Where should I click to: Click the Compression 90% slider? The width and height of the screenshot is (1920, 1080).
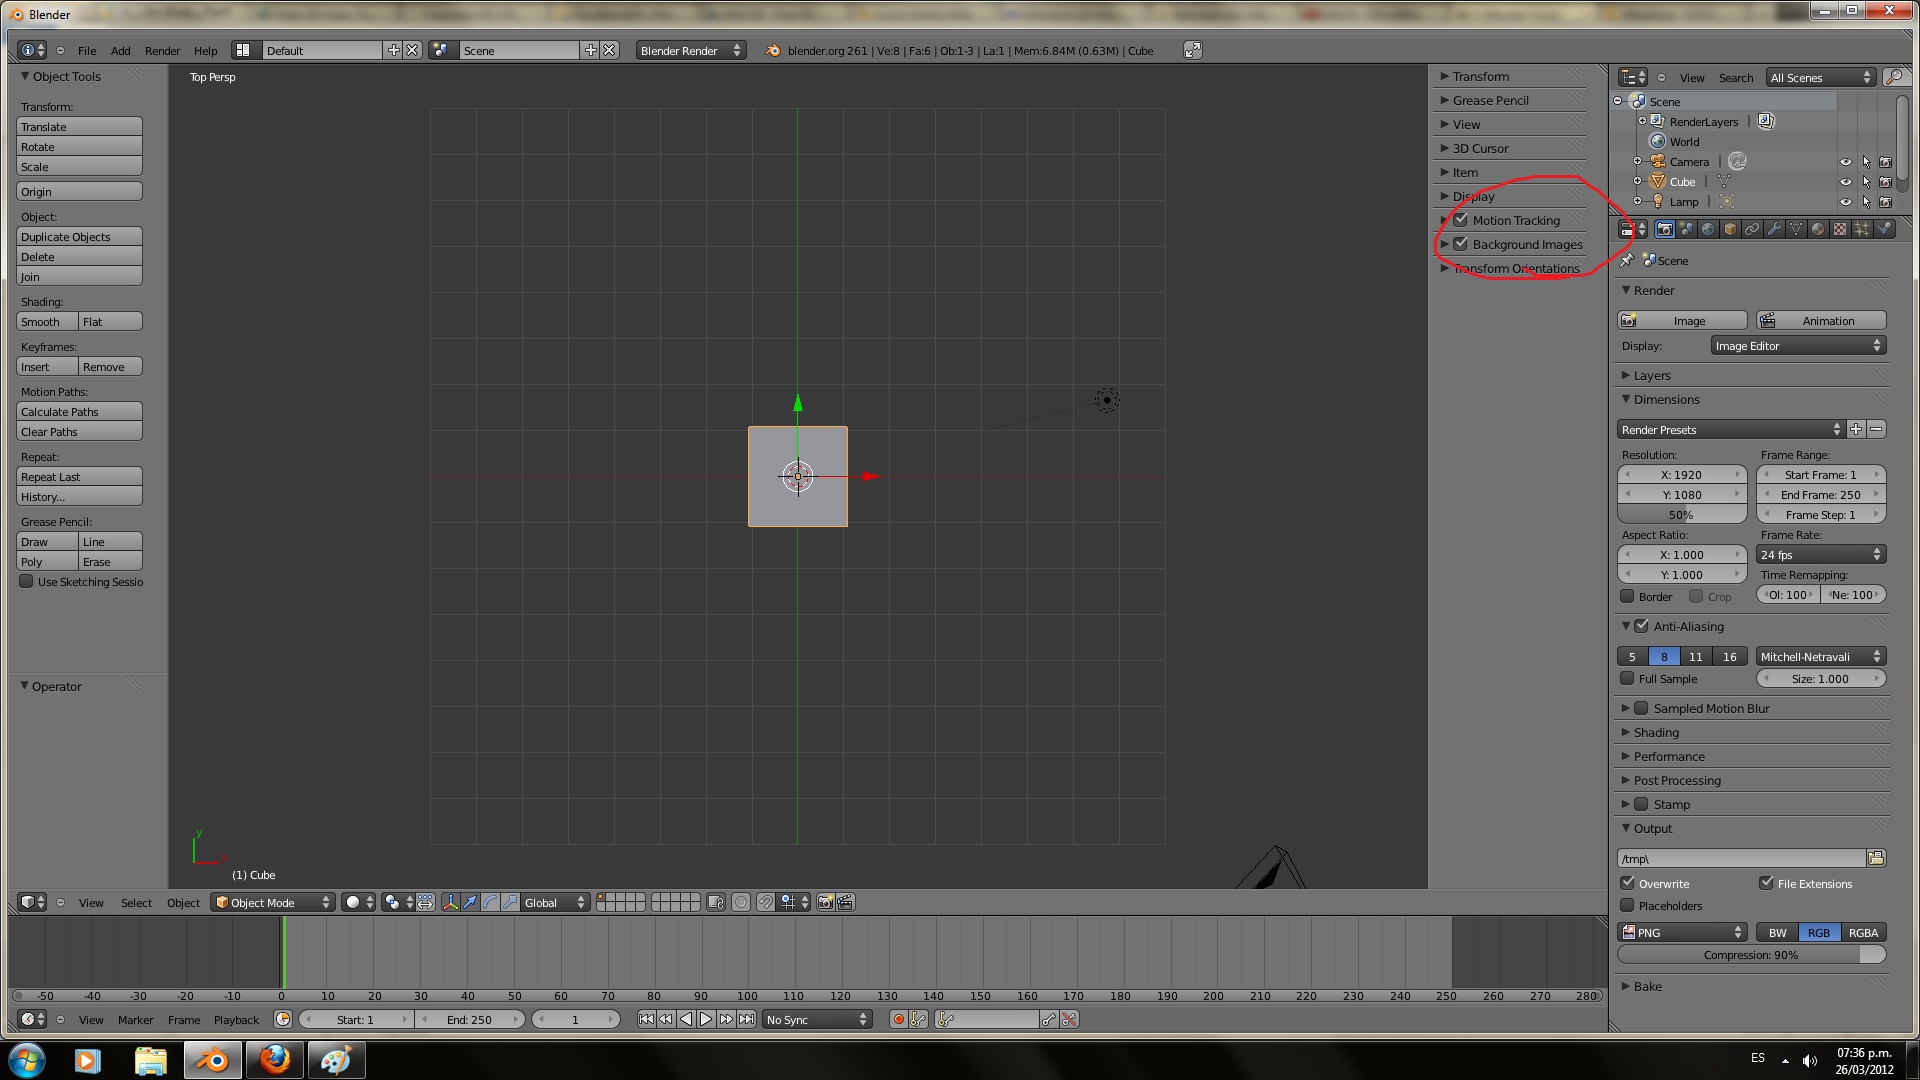click(x=1751, y=955)
